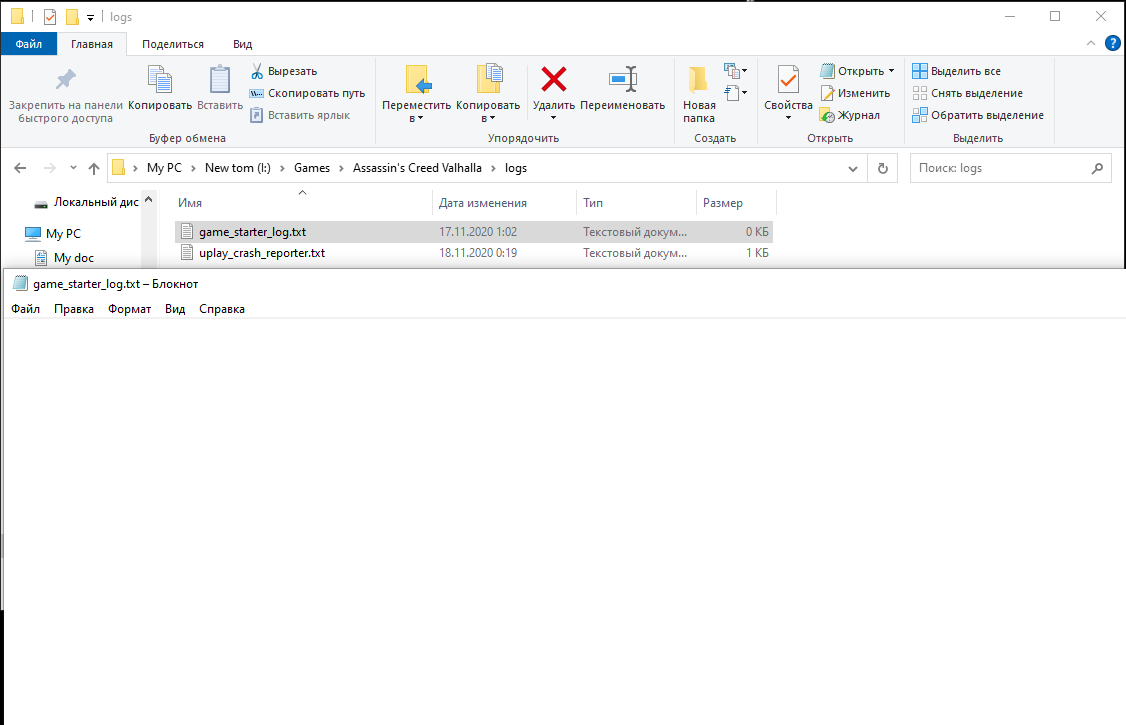Select My doc in navigation pane

coord(65,258)
